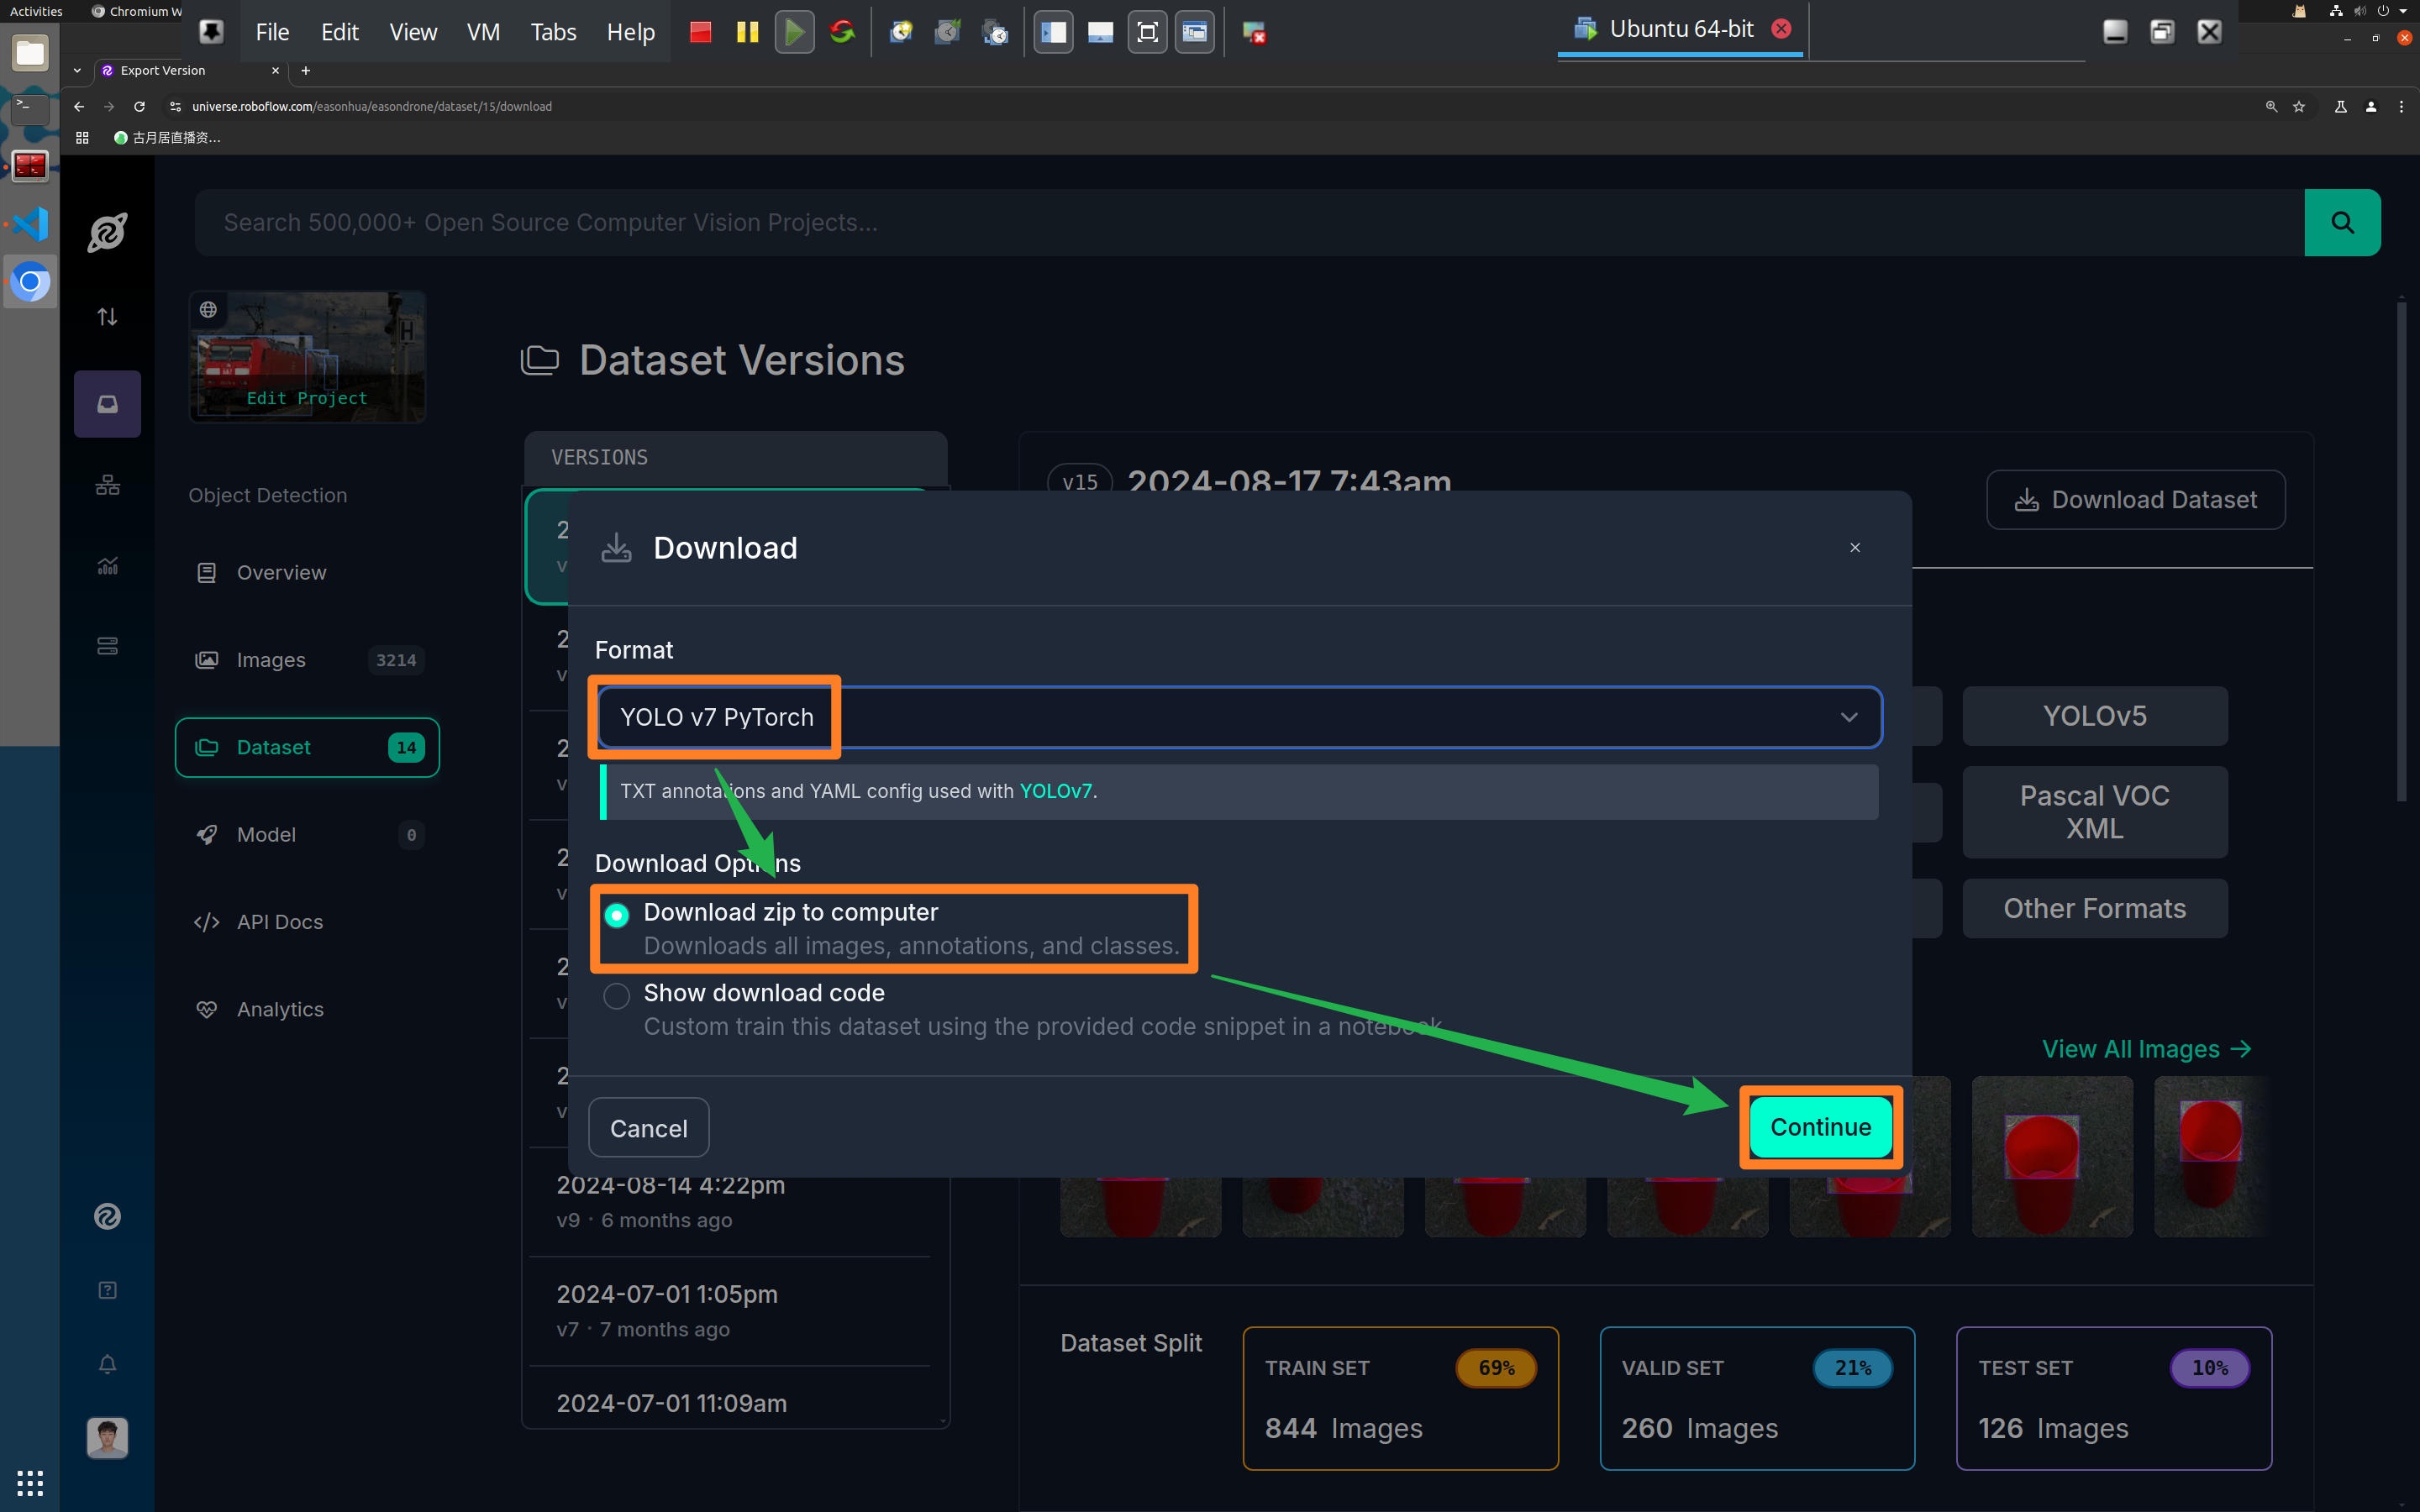Click the search projects input field
The image size is (2420, 1512).
pyautogui.click(x=1249, y=222)
